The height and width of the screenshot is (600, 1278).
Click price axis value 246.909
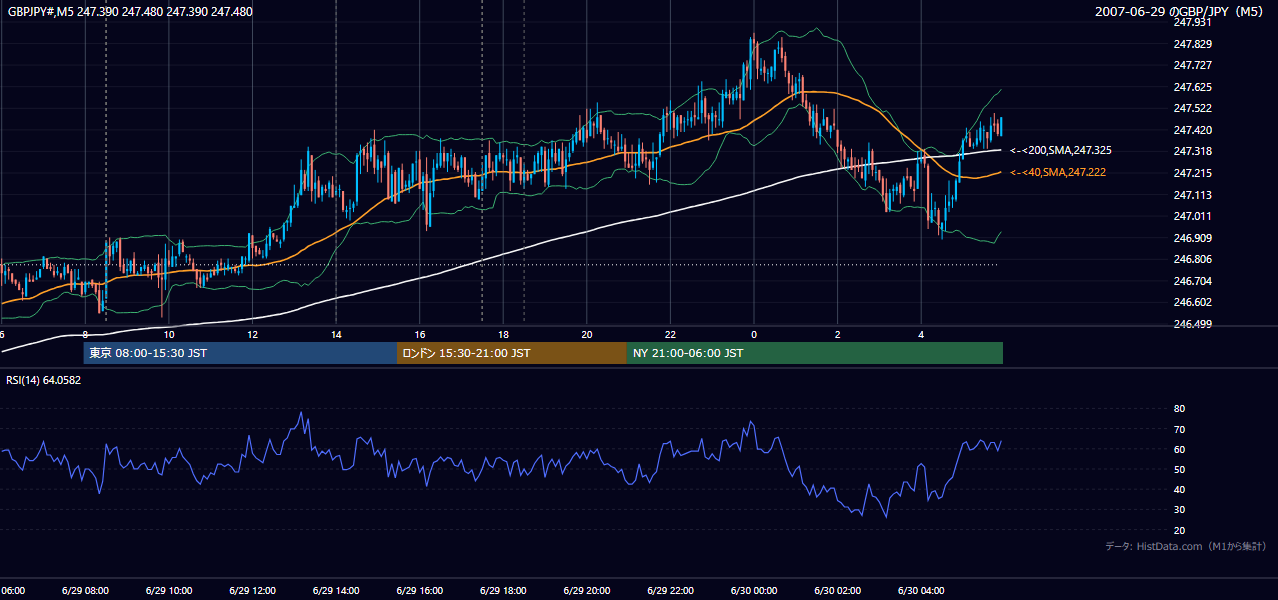point(1192,238)
